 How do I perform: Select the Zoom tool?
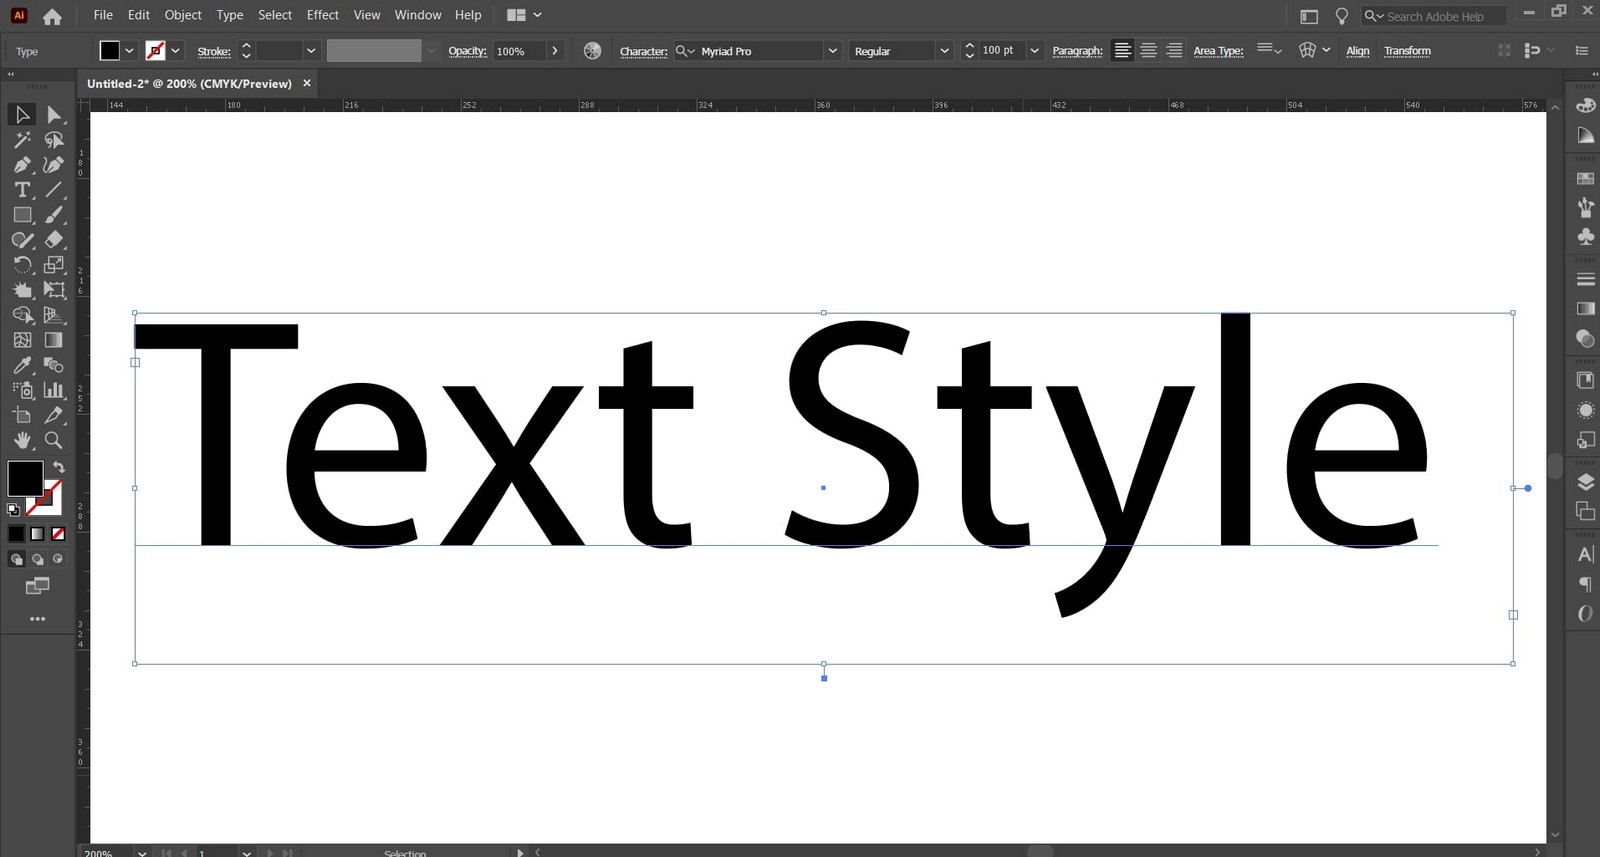[x=54, y=440]
